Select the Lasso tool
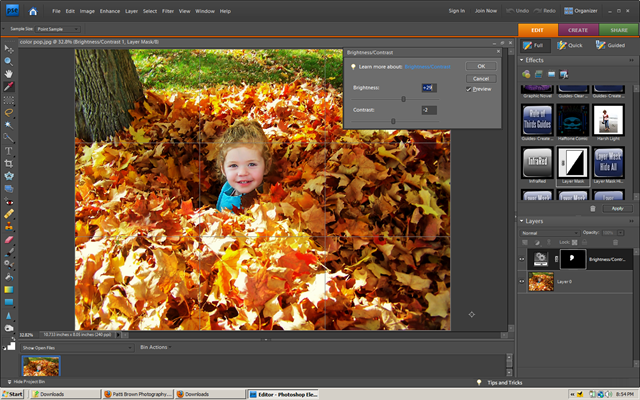The width and height of the screenshot is (640, 400). point(9,113)
